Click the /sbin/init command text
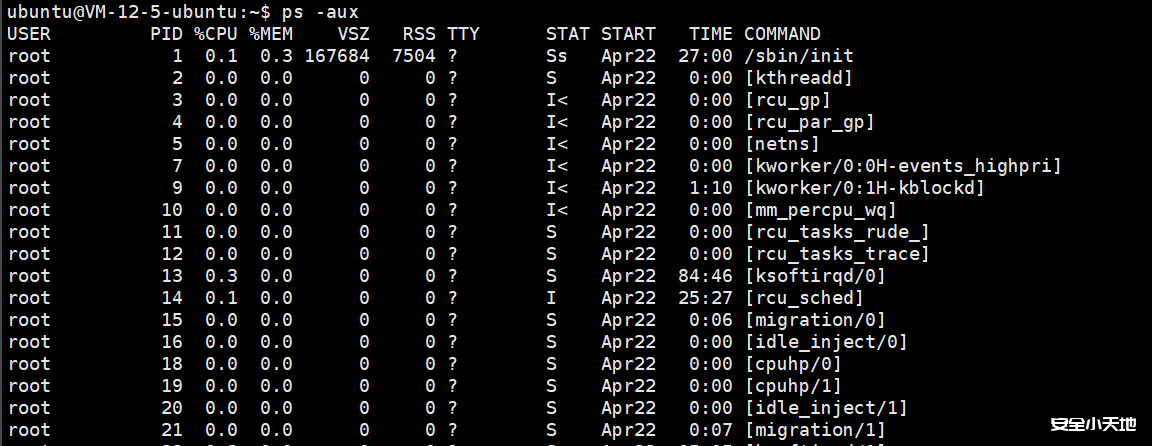Image resolution: width=1152 pixels, height=446 pixels. 799,56
